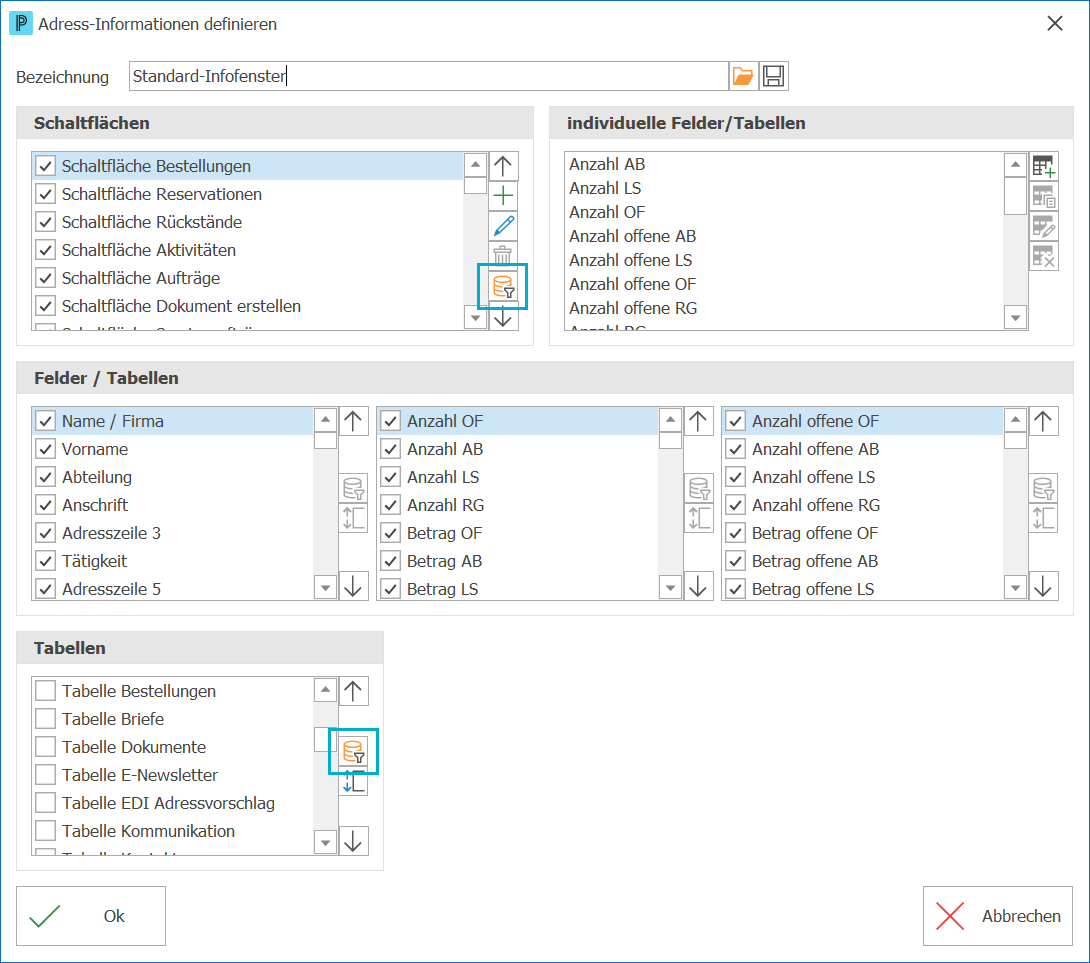Close the Adress-Informationen dialog

click(x=1055, y=24)
